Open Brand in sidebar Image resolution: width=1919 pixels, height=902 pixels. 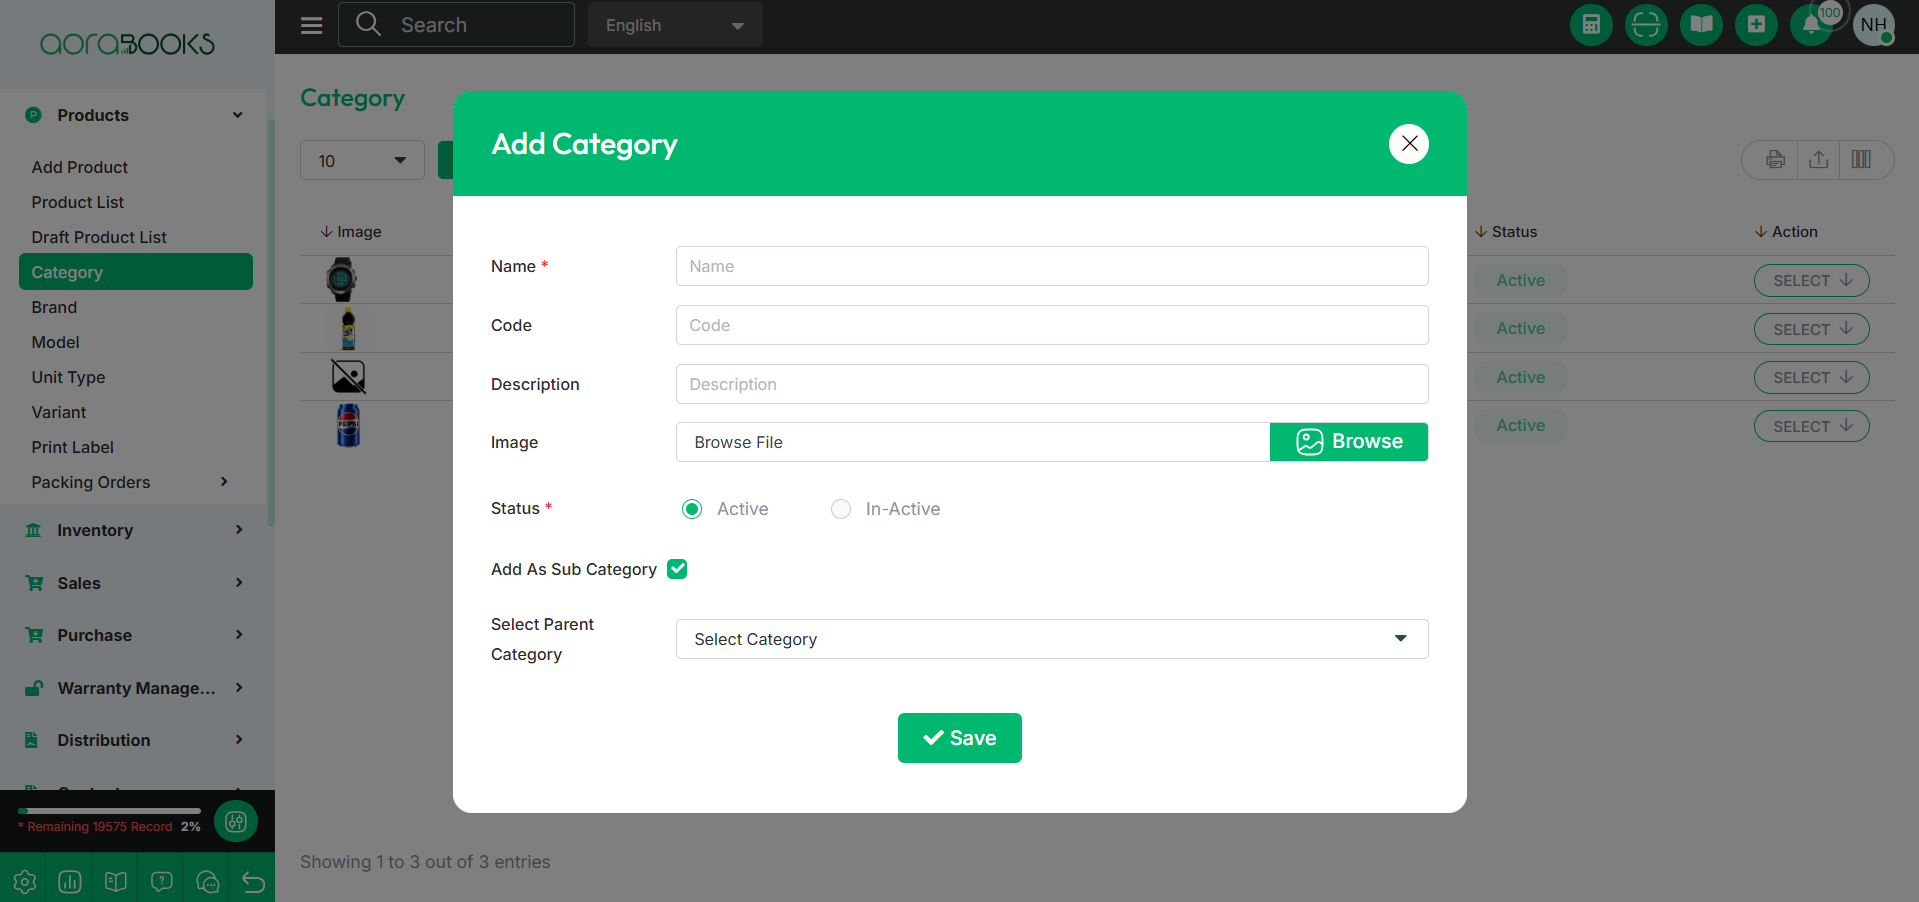point(54,307)
